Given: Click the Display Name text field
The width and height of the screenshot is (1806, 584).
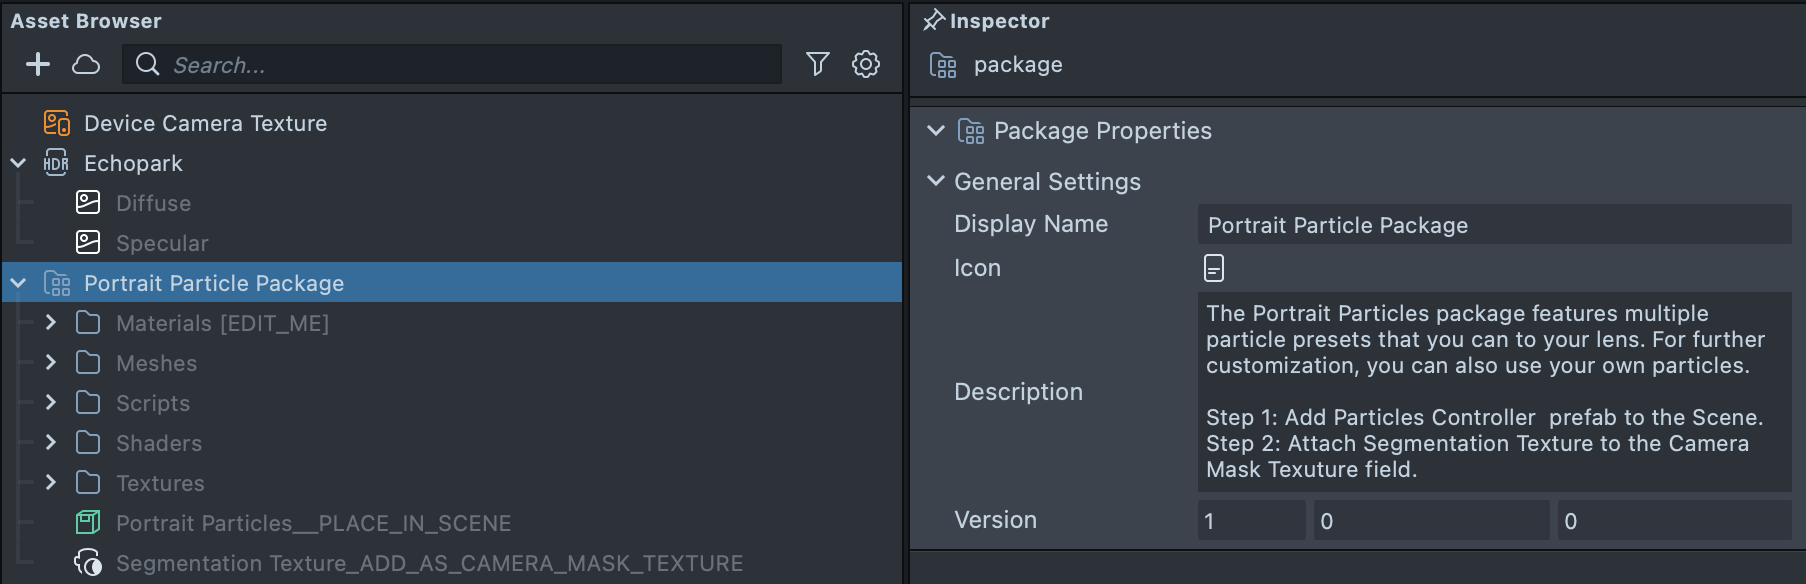Looking at the screenshot, I should pos(1494,225).
